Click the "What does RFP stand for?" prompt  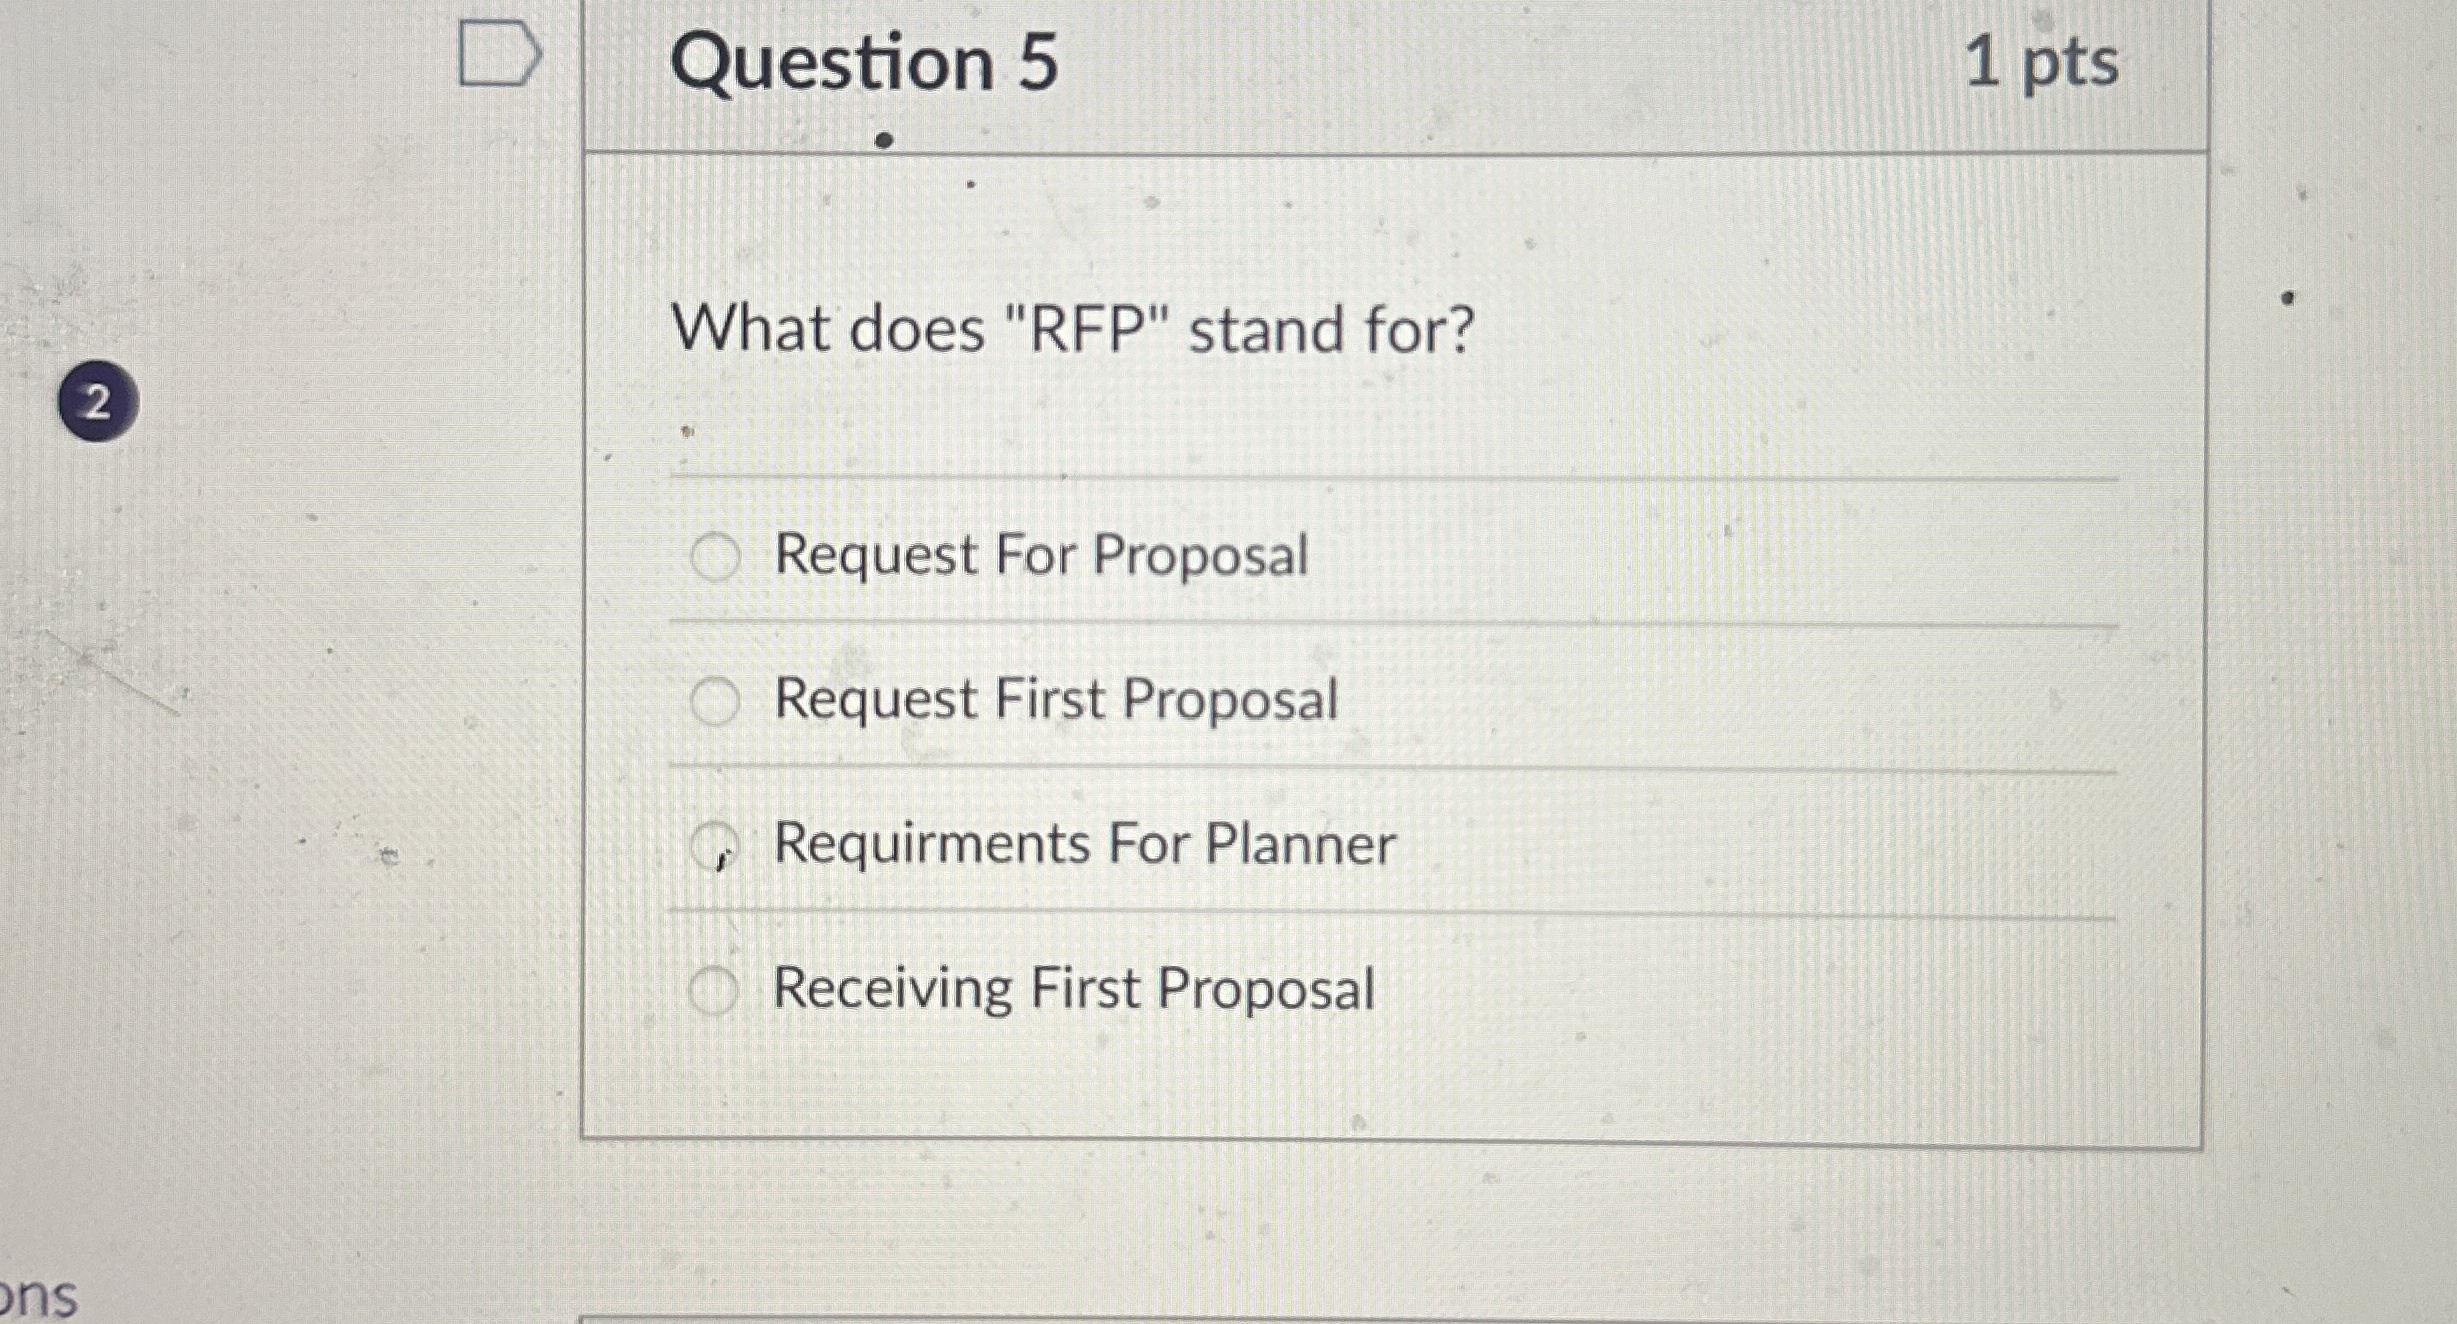coord(1073,328)
